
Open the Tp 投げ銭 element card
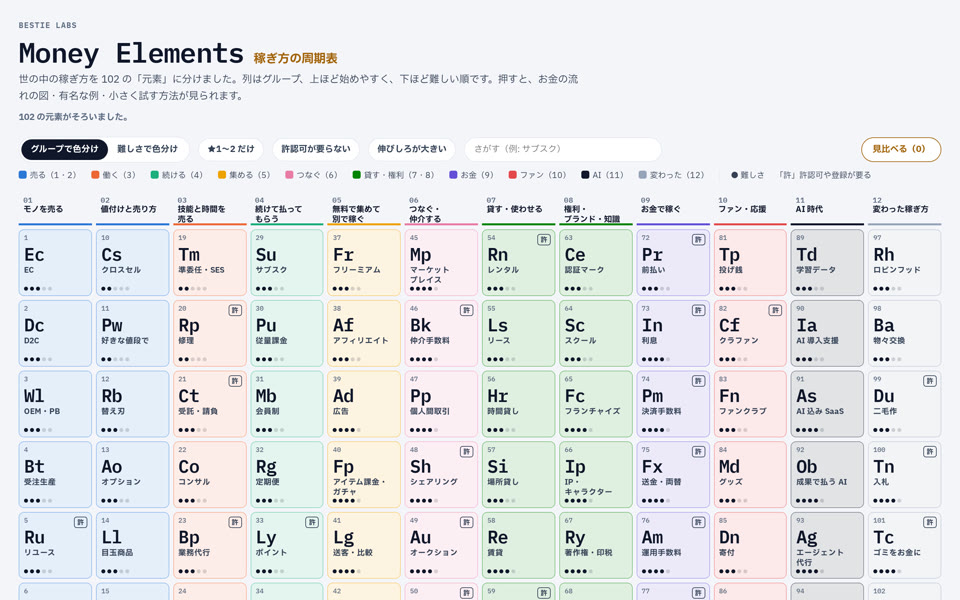[750, 263]
